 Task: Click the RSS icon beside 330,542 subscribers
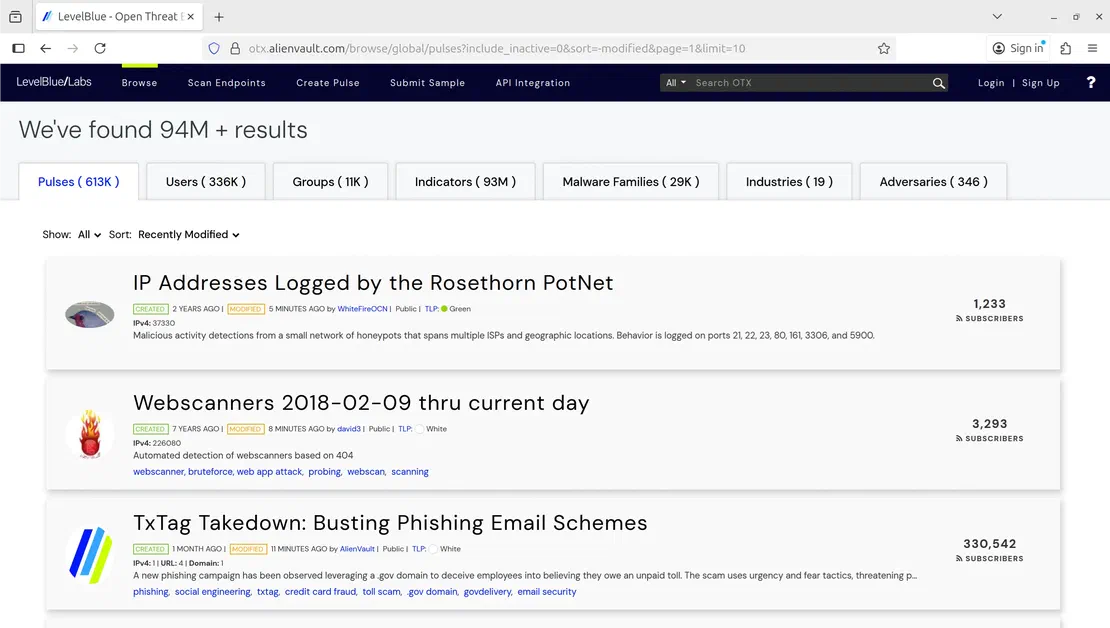tap(959, 559)
